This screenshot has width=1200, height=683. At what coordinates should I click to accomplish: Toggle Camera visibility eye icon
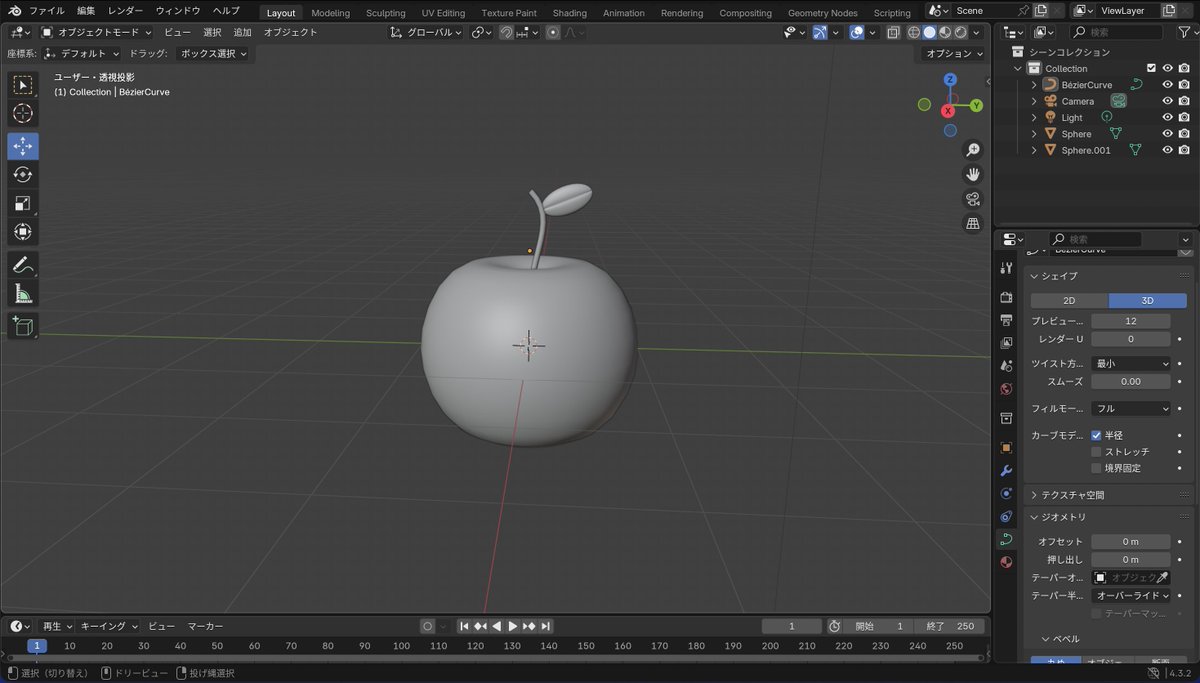point(1167,101)
